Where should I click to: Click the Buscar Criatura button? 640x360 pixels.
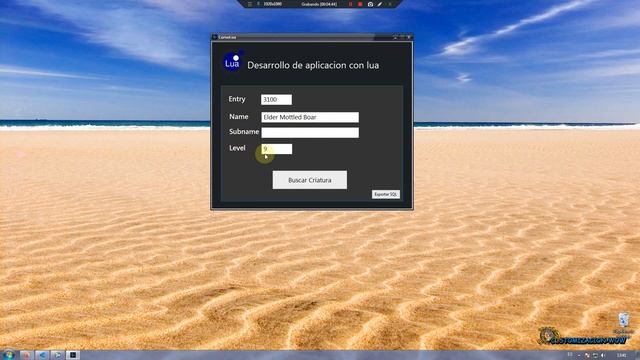tap(310, 180)
